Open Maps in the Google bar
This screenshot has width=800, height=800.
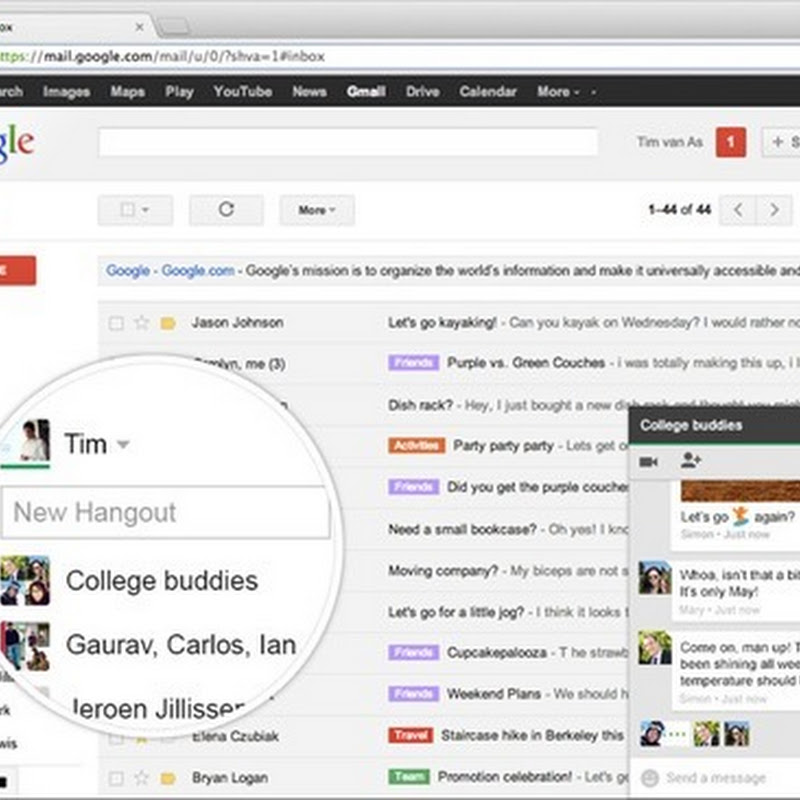click(128, 92)
